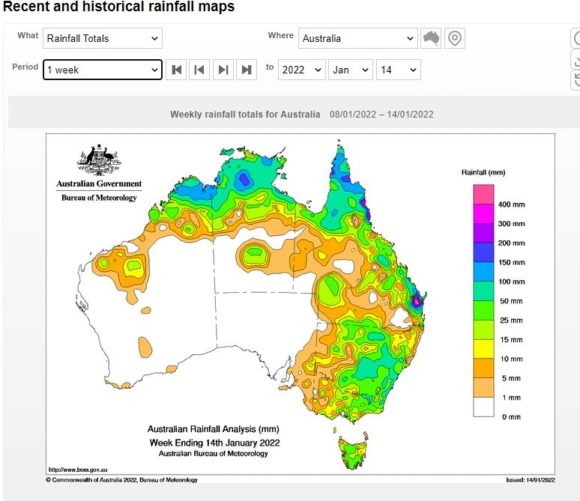Click the 5 mm orange legend swatch

[483, 368]
